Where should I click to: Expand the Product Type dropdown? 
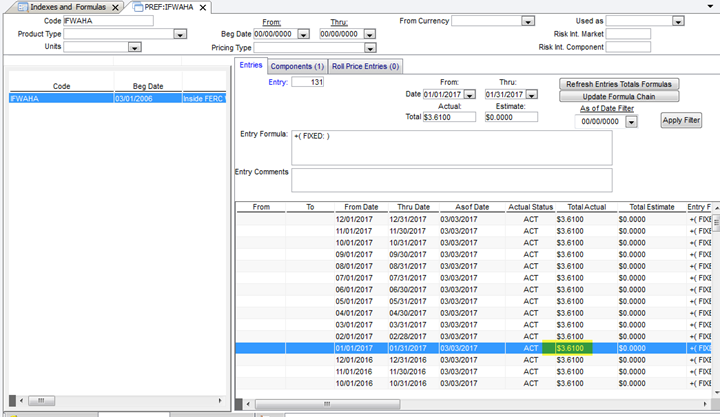coord(180,34)
